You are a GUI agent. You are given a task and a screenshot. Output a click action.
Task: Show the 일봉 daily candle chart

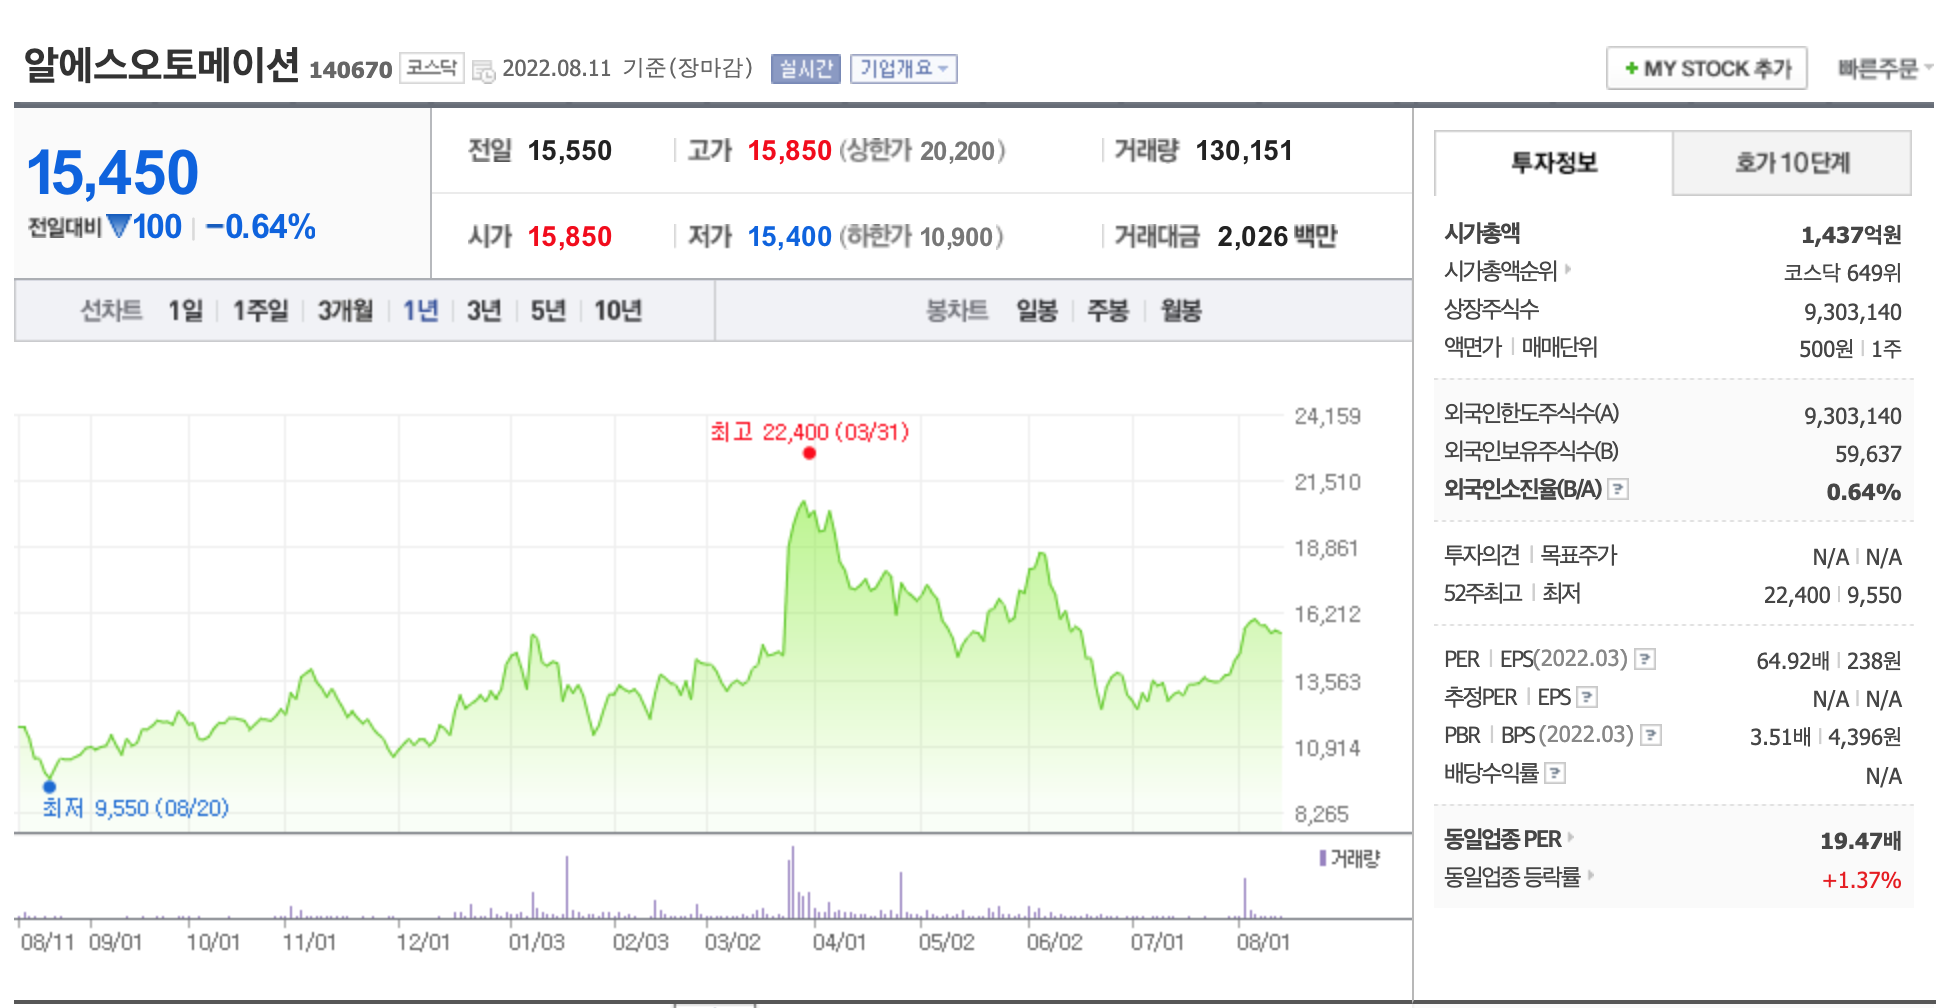tap(1037, 310)
